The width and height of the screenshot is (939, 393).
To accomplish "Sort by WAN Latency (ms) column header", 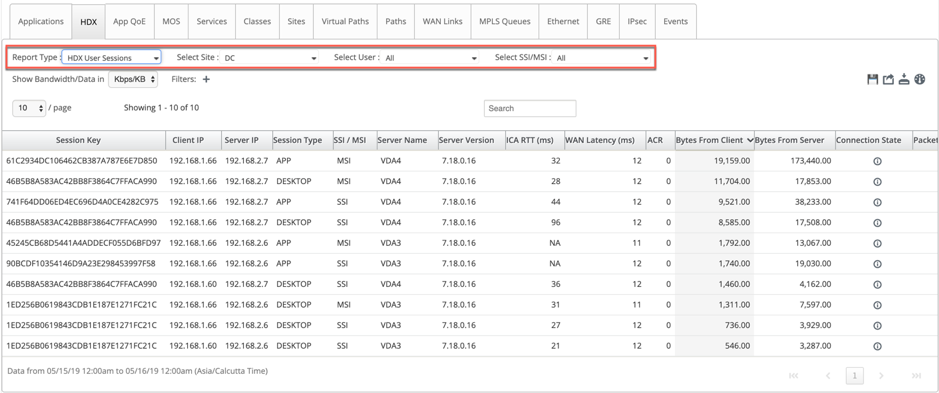I will (604, 140).
